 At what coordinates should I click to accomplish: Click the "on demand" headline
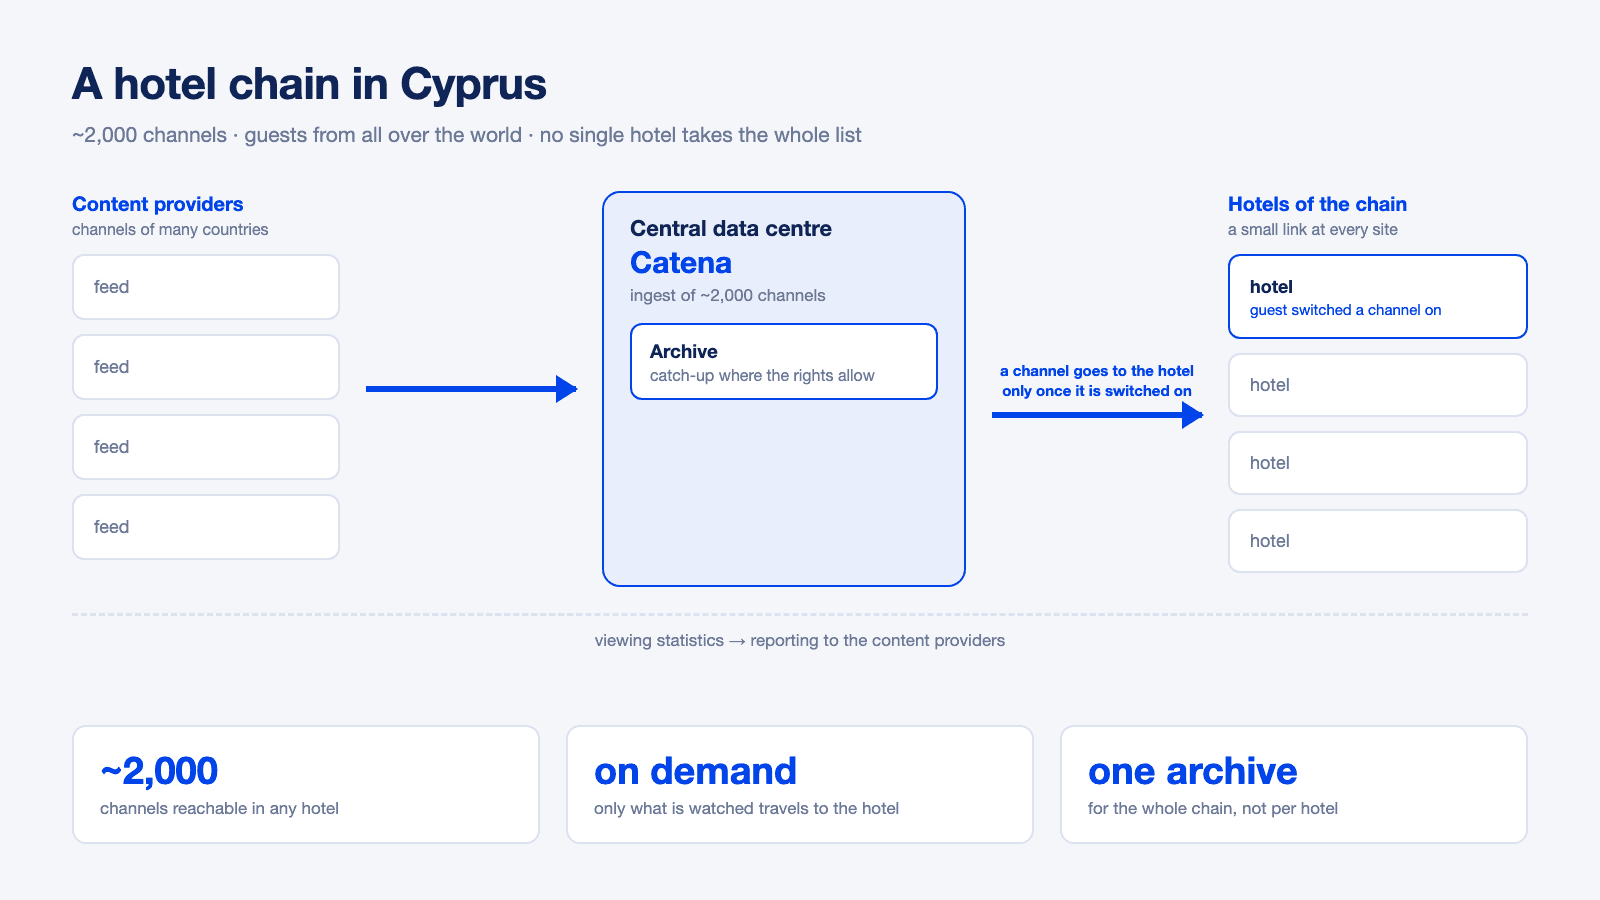(x=695, y=771)
